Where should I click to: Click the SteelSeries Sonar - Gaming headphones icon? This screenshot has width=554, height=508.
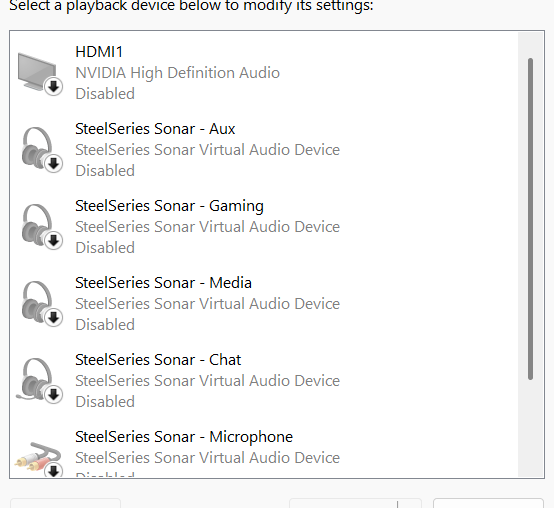point(41,227)
